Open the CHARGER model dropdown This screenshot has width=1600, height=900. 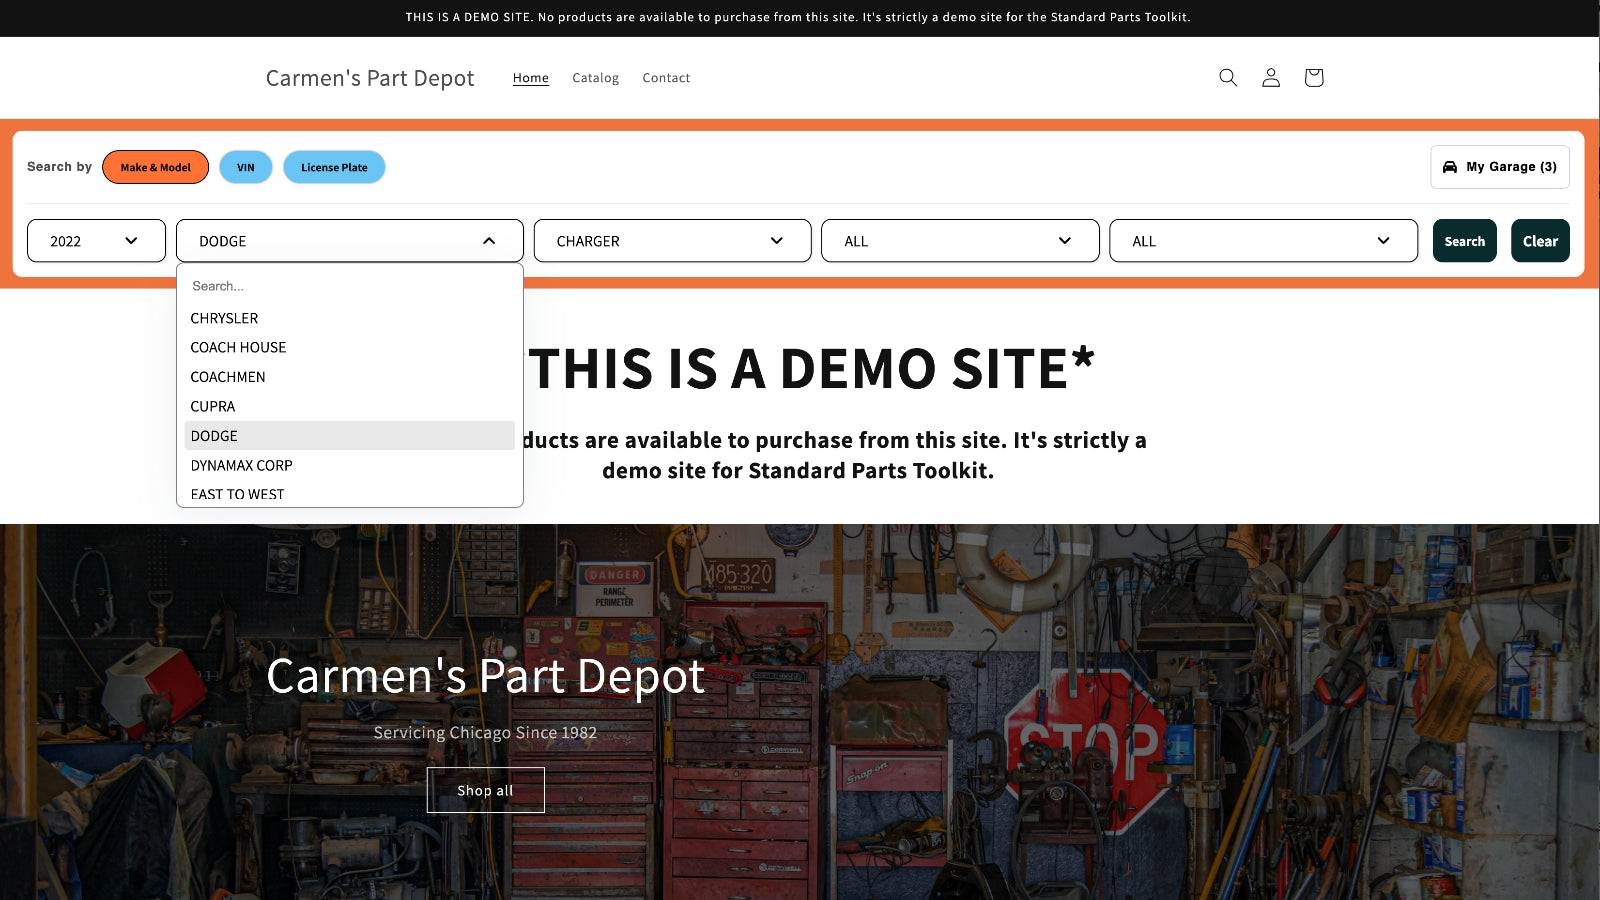672,241
